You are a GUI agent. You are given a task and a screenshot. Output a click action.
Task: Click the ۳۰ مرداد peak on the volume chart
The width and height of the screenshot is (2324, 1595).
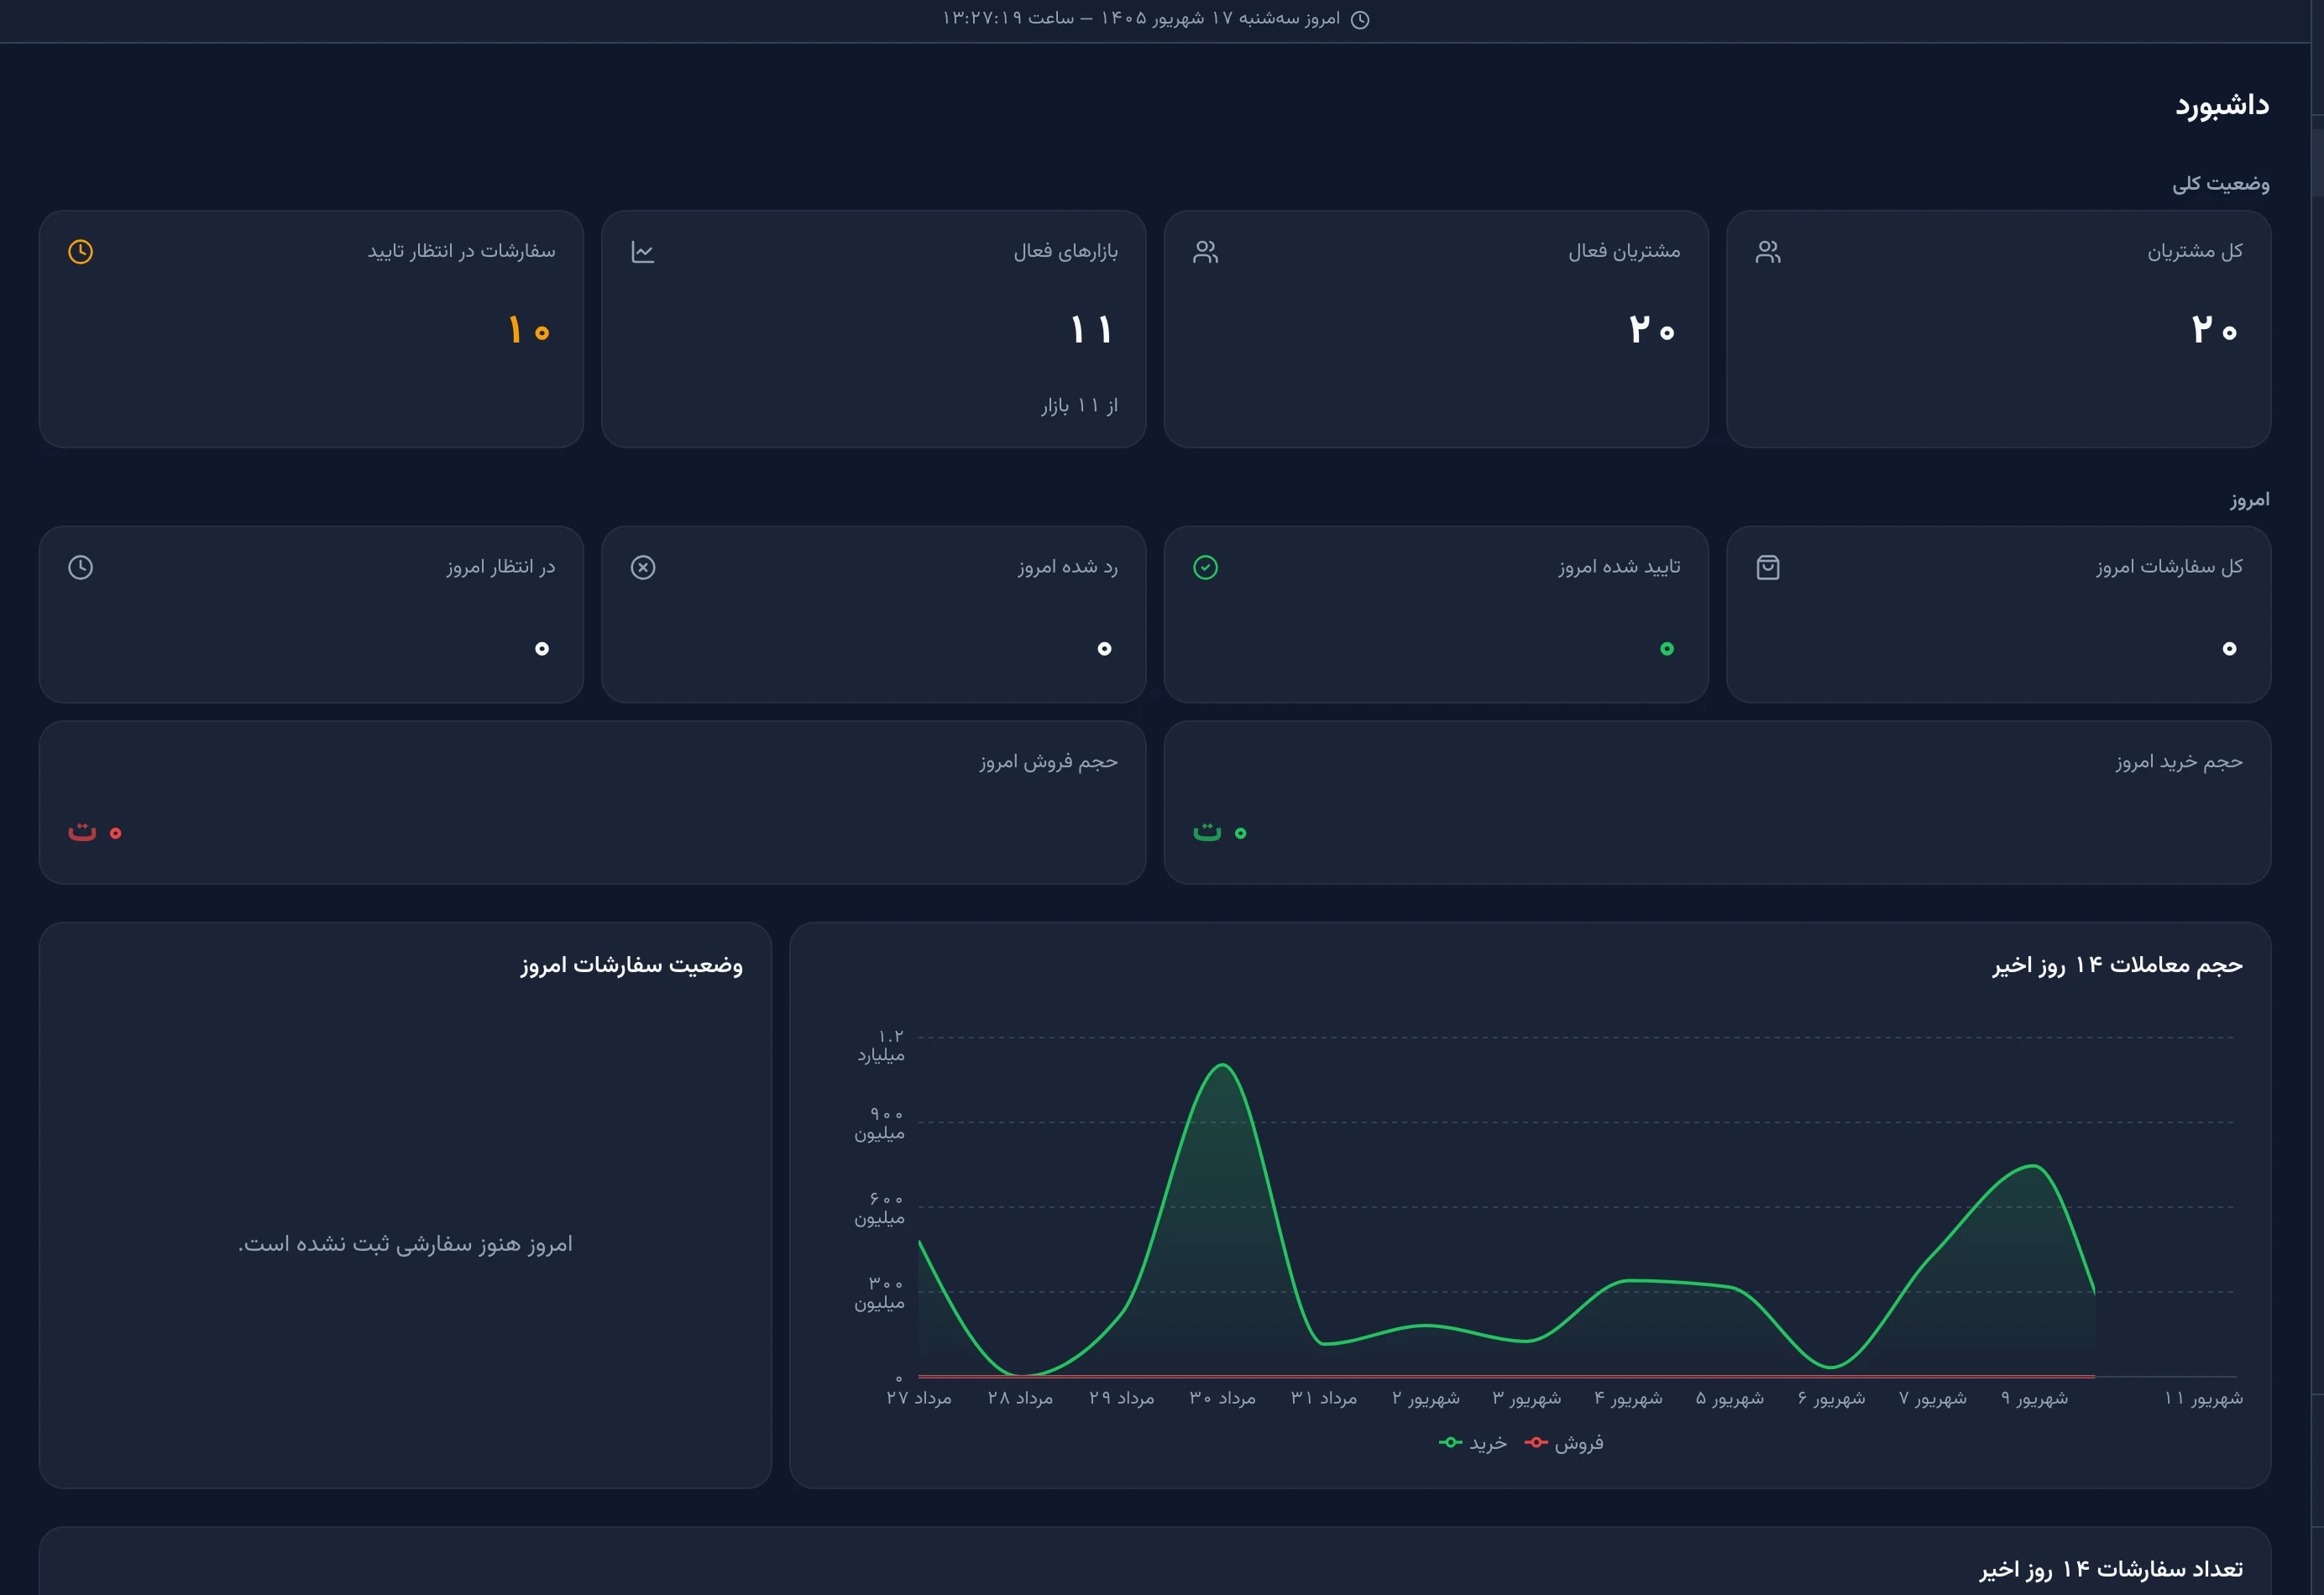pyautogui.click(x=1222, y=1065)
